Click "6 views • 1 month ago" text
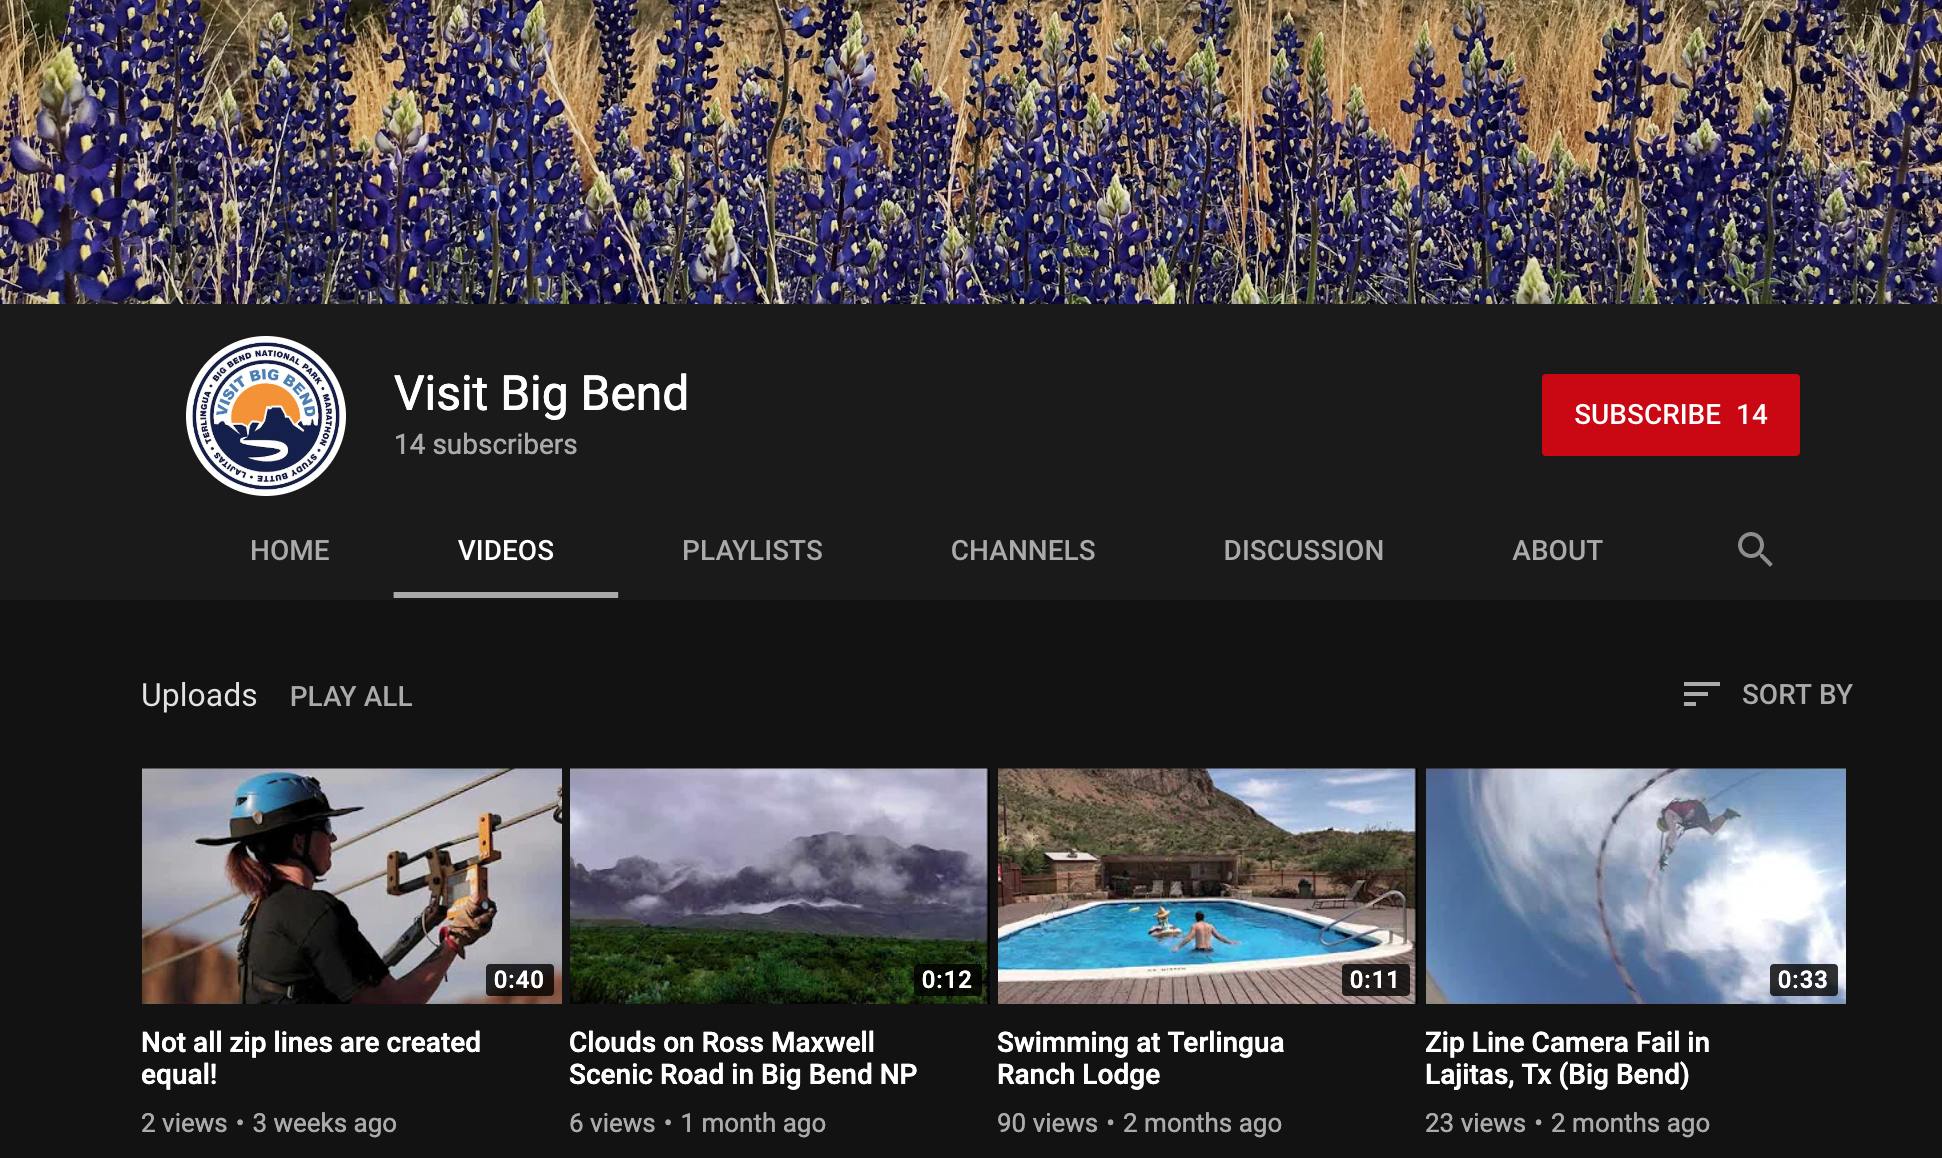The width and height of the screenshot is (1942, 1158). coord(698,1123)
